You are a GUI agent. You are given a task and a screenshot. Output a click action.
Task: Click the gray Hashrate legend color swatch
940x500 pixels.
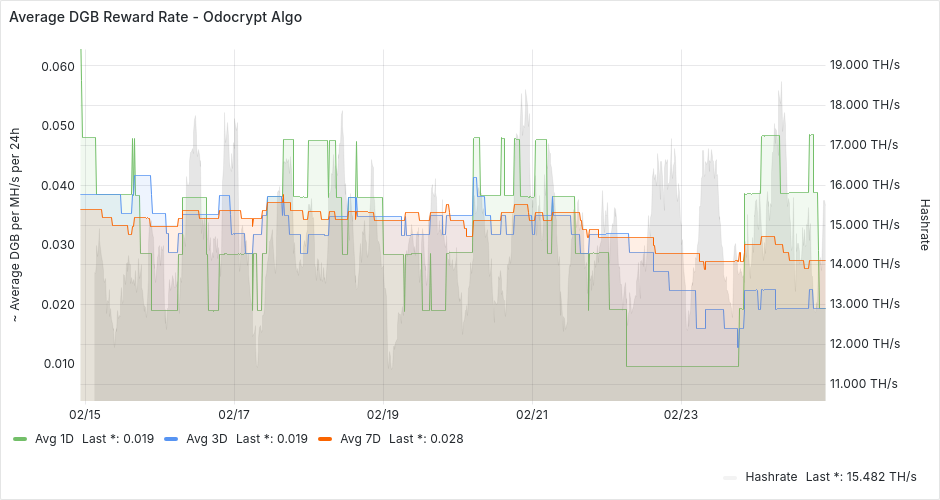tap(729, 476)
